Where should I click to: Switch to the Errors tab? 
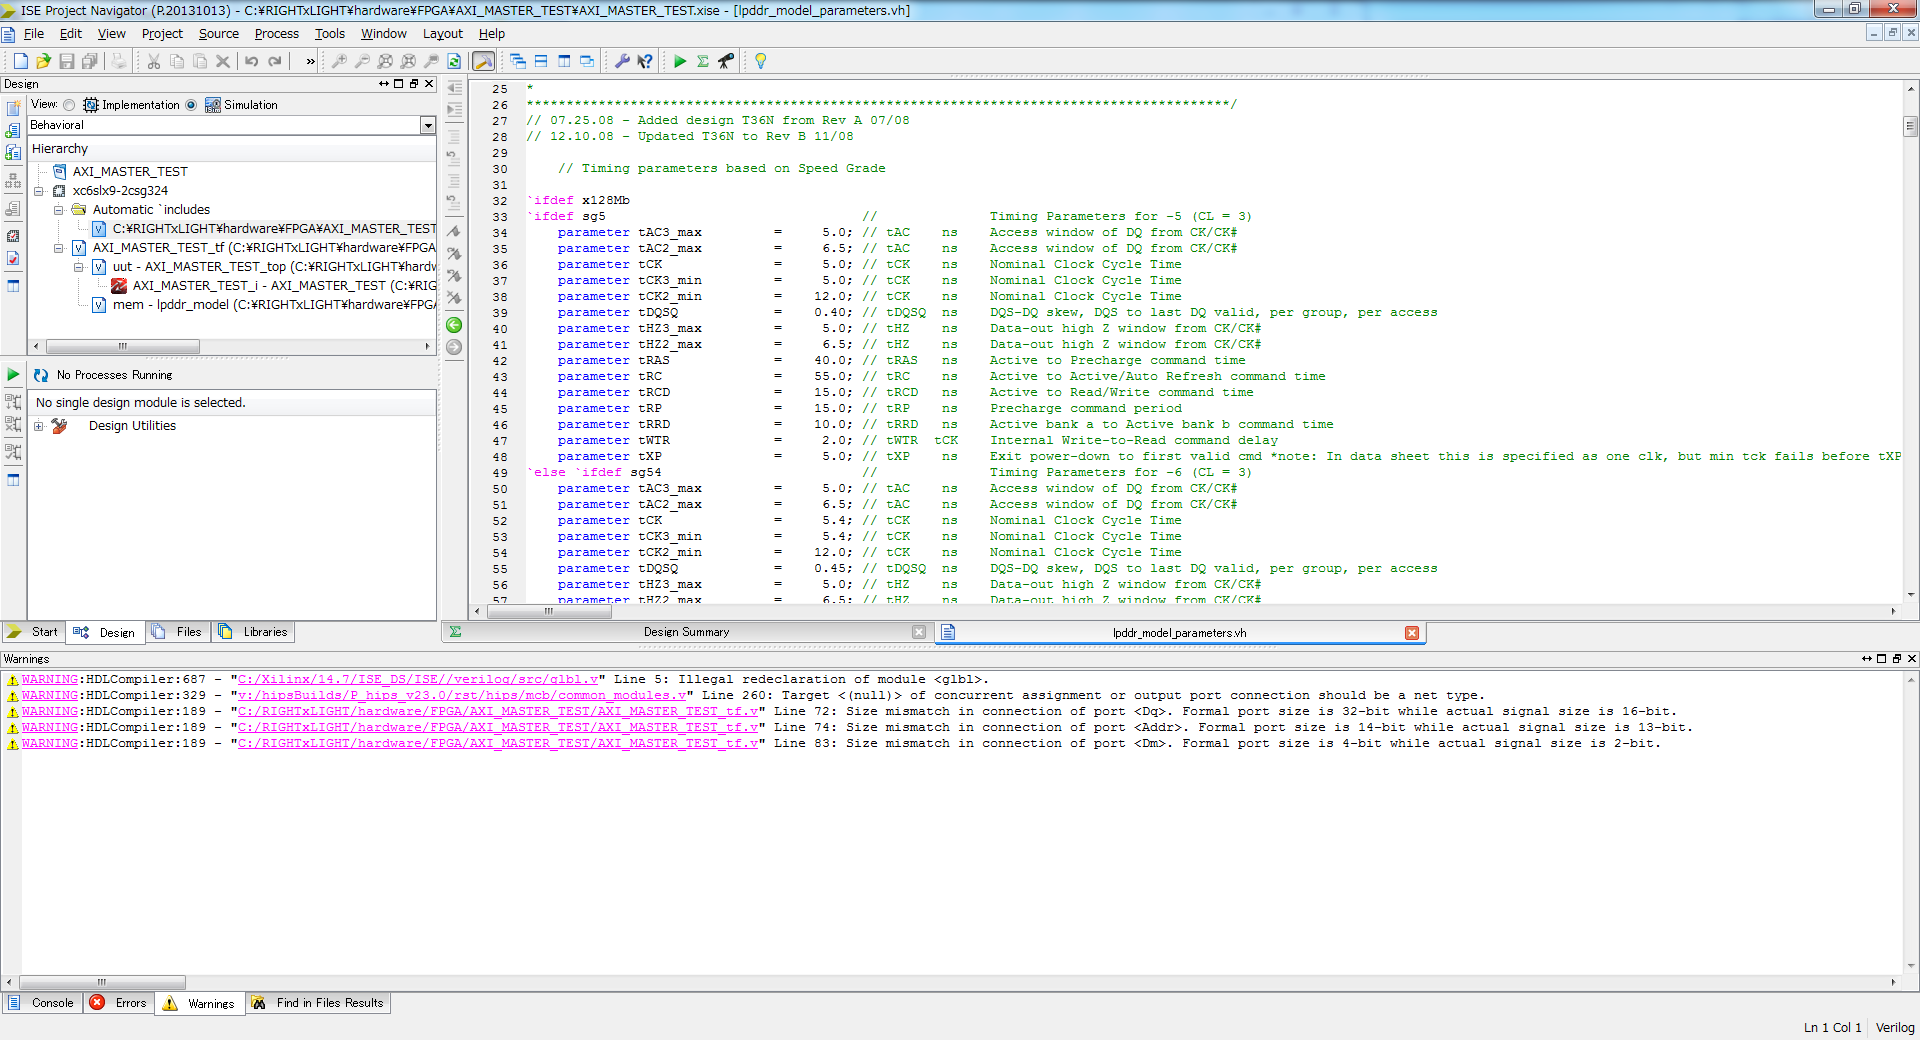pos(118,1003)
